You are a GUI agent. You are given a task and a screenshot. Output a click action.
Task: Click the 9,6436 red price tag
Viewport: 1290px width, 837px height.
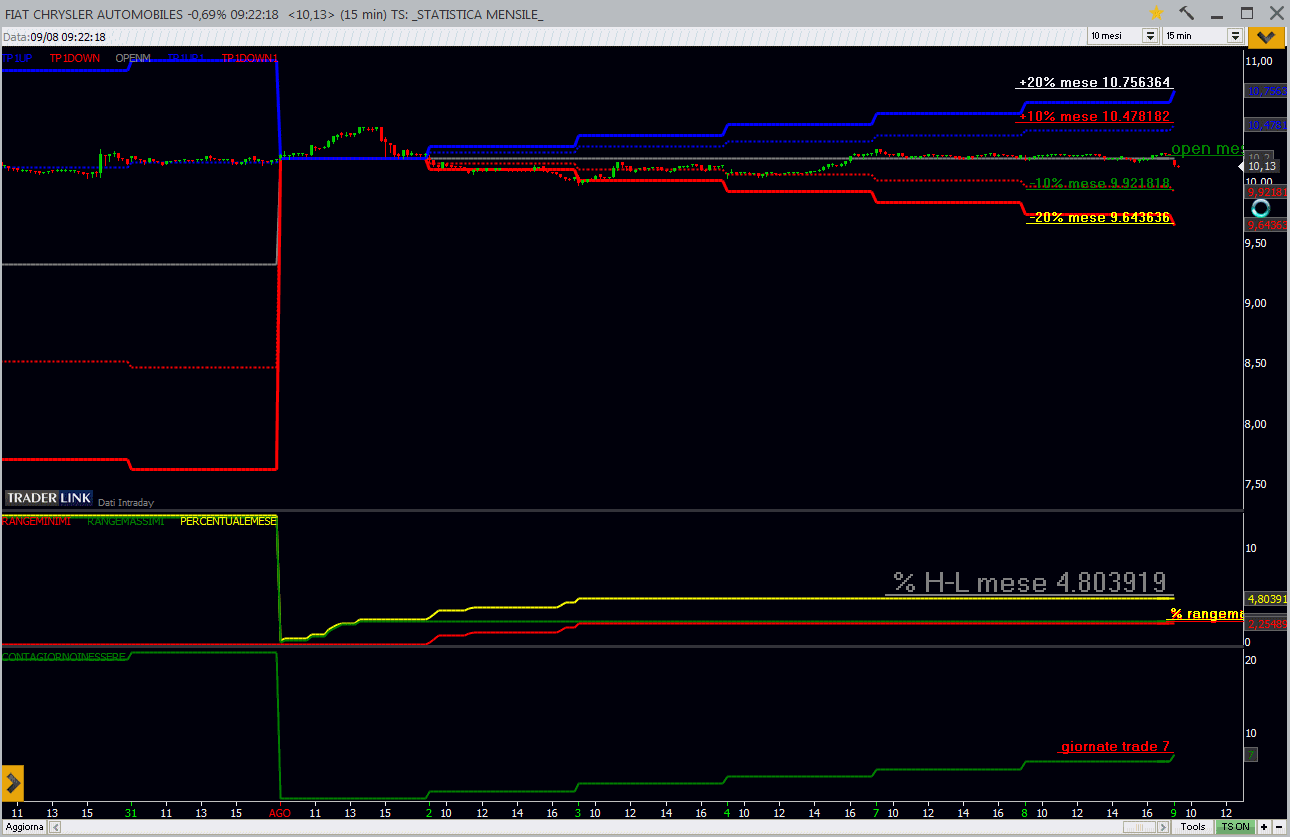coord(1266,225)
